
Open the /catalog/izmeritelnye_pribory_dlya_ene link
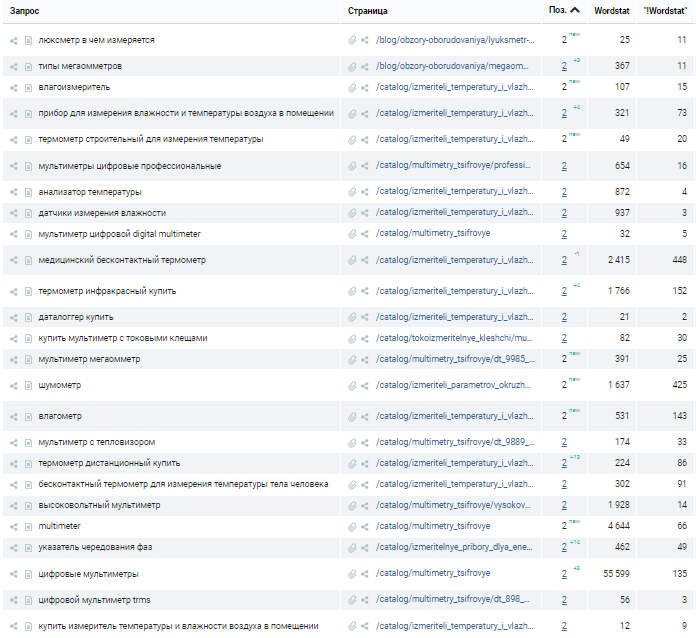[x=454, y=547]
